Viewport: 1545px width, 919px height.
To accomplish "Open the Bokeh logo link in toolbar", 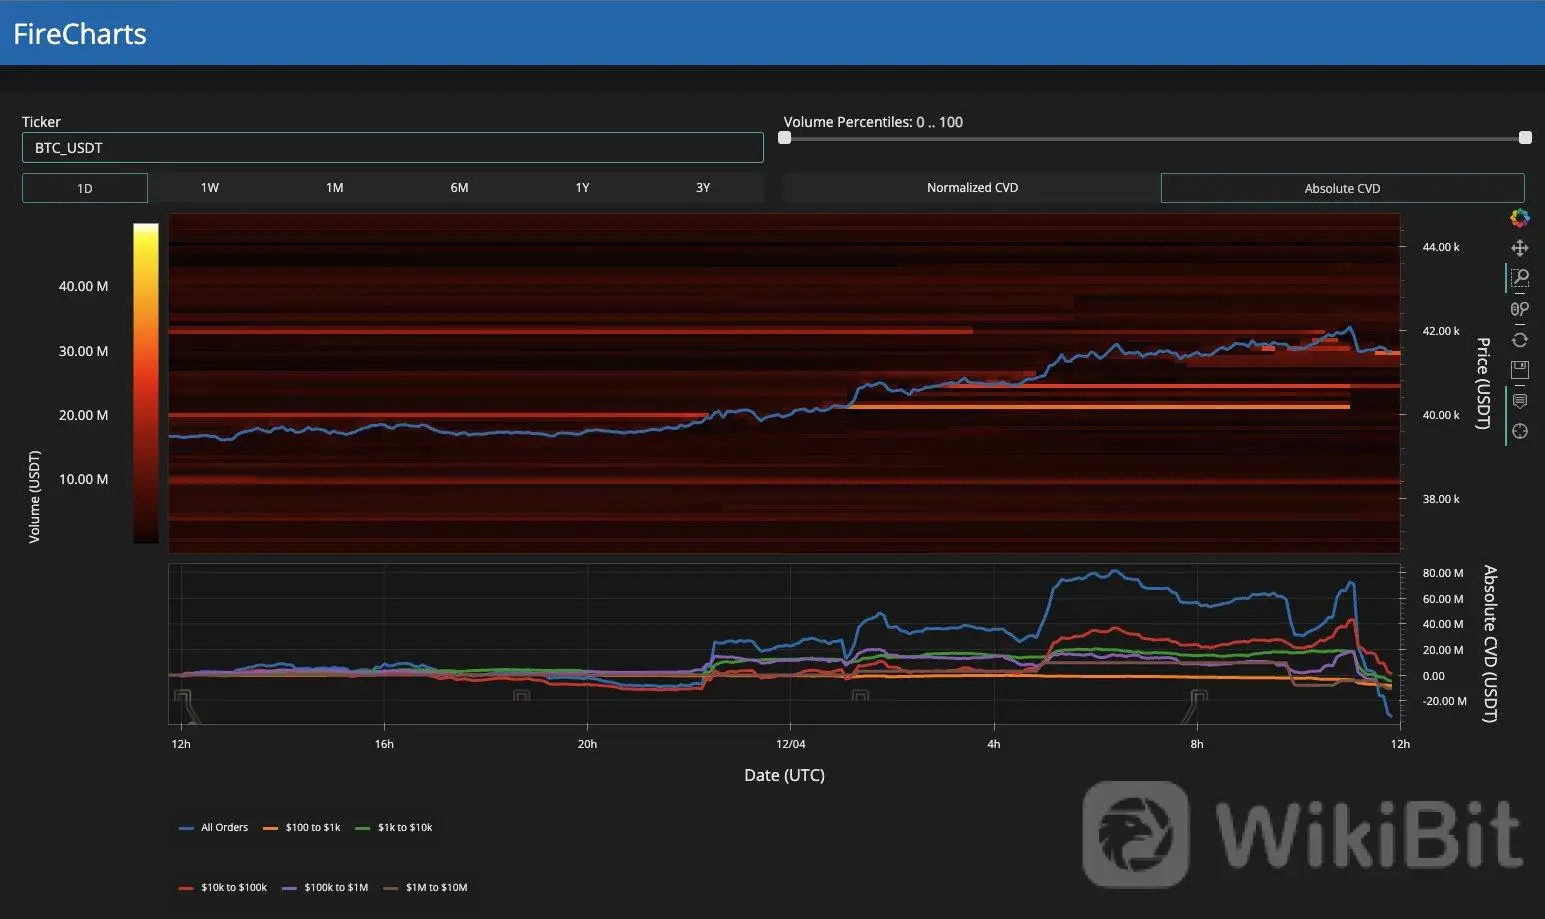I will 1519,217.
